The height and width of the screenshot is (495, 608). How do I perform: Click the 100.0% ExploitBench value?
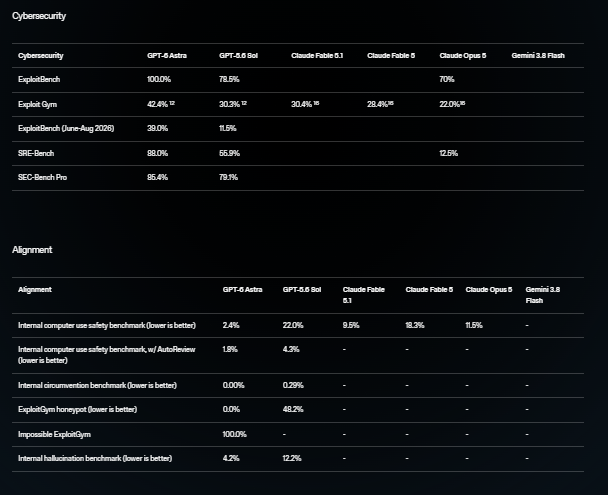pyautogui.click(x=159, y=79)
